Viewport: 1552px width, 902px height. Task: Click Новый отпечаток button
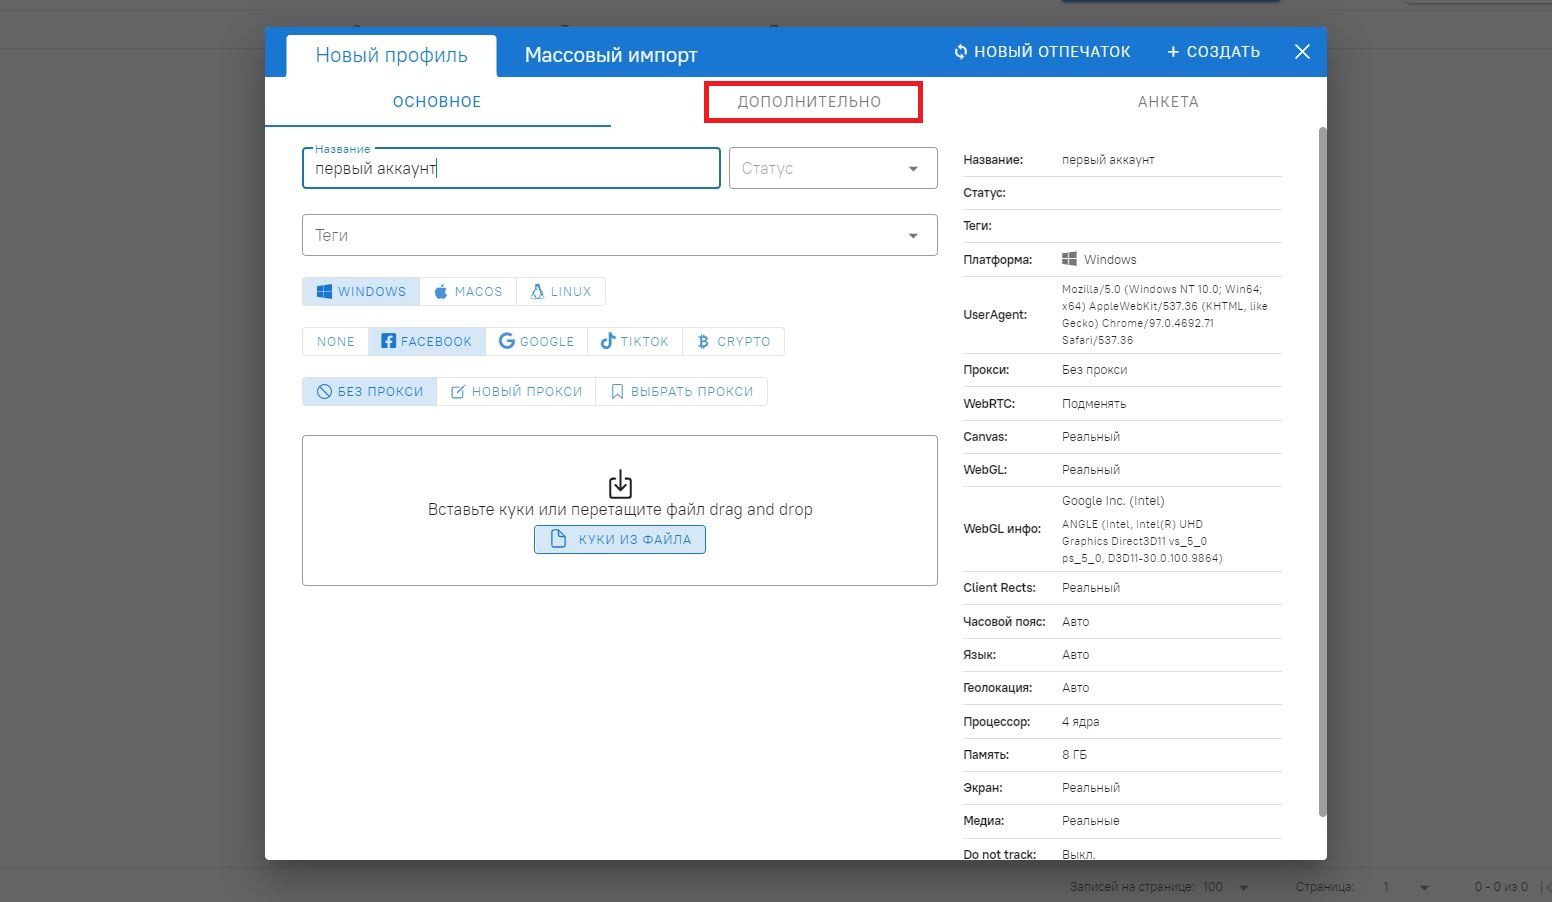[1041, 52]
